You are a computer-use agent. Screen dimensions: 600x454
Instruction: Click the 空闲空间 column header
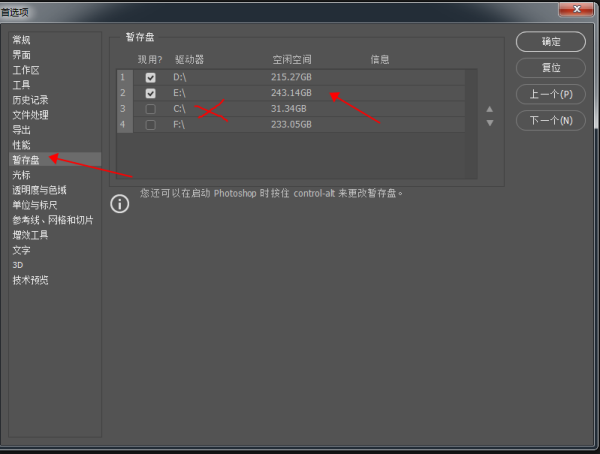pyautogui.click(x=292, y=59)
